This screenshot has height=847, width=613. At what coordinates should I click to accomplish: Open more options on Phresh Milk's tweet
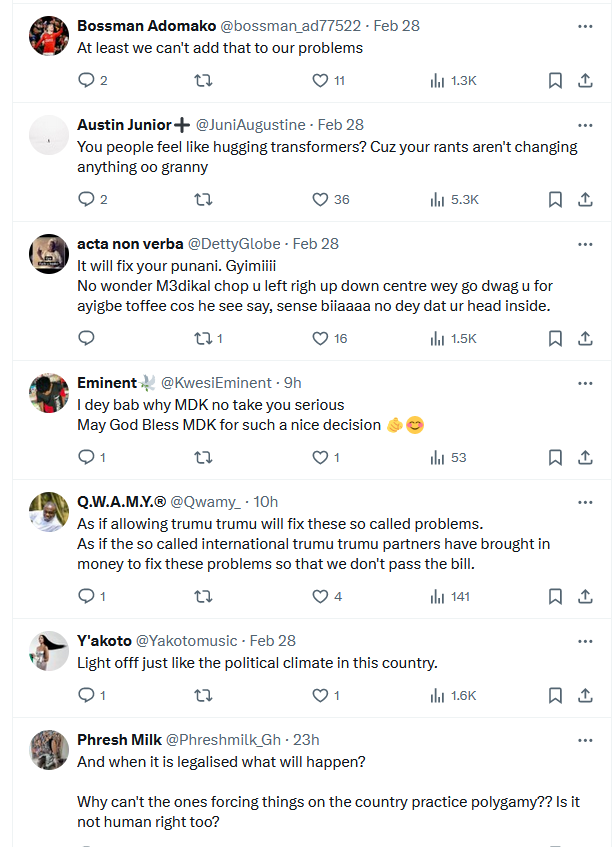pos(586,739)
